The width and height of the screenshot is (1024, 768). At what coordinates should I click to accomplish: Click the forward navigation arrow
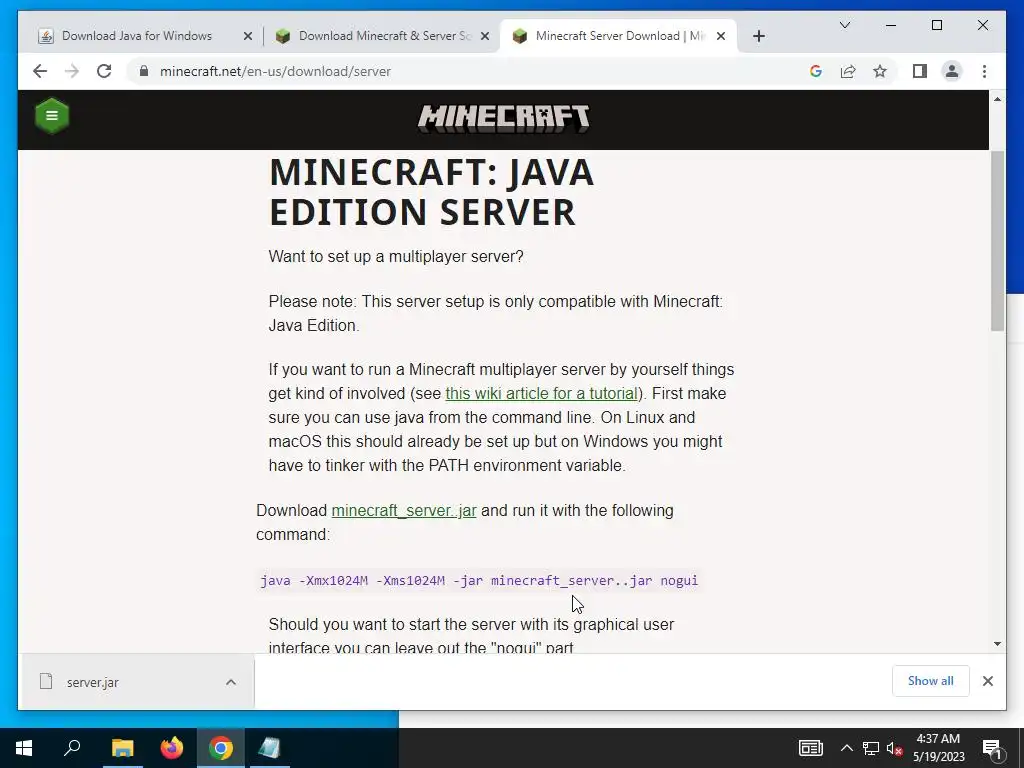point(72,71)
